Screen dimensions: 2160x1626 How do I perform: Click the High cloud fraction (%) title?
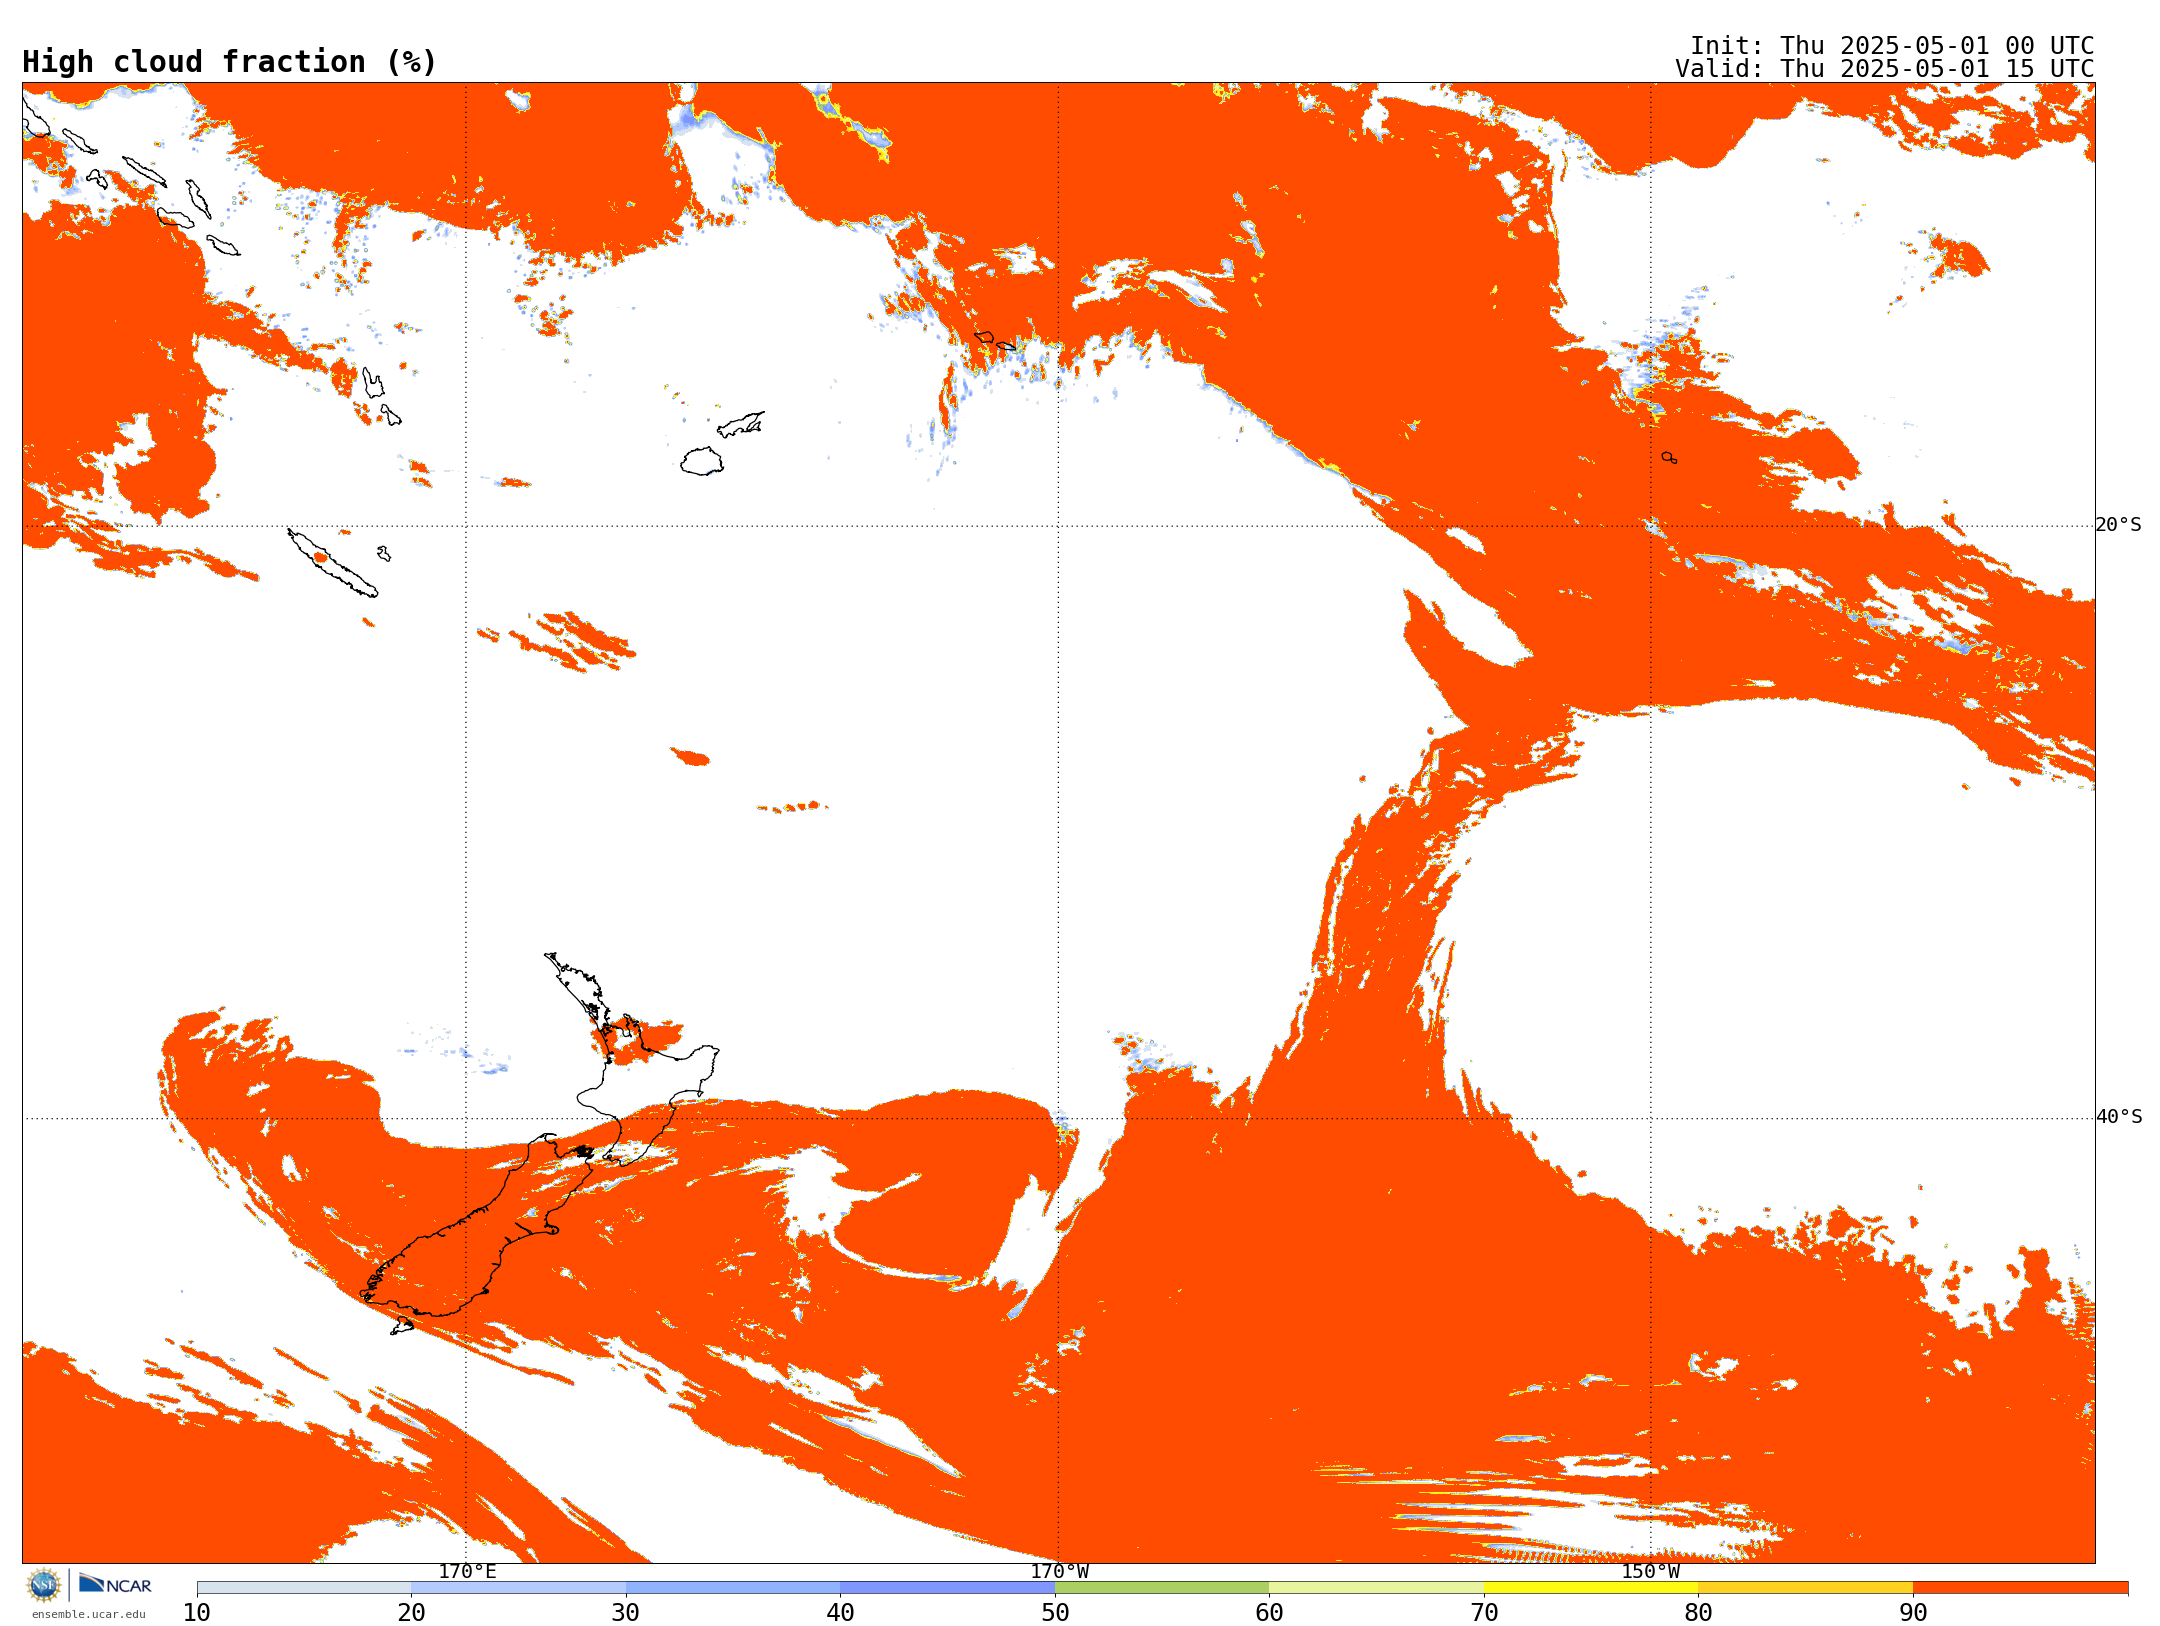click(230, 62)
